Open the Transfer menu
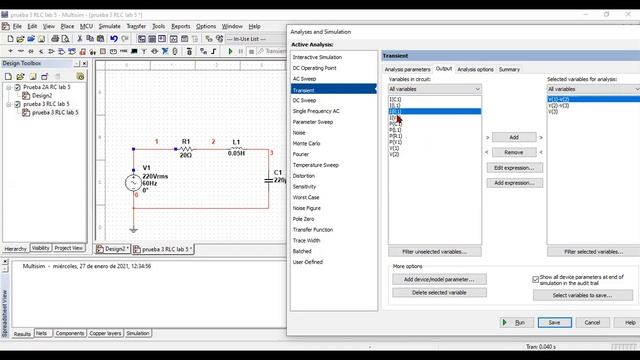640x360 pixels. 136,26
